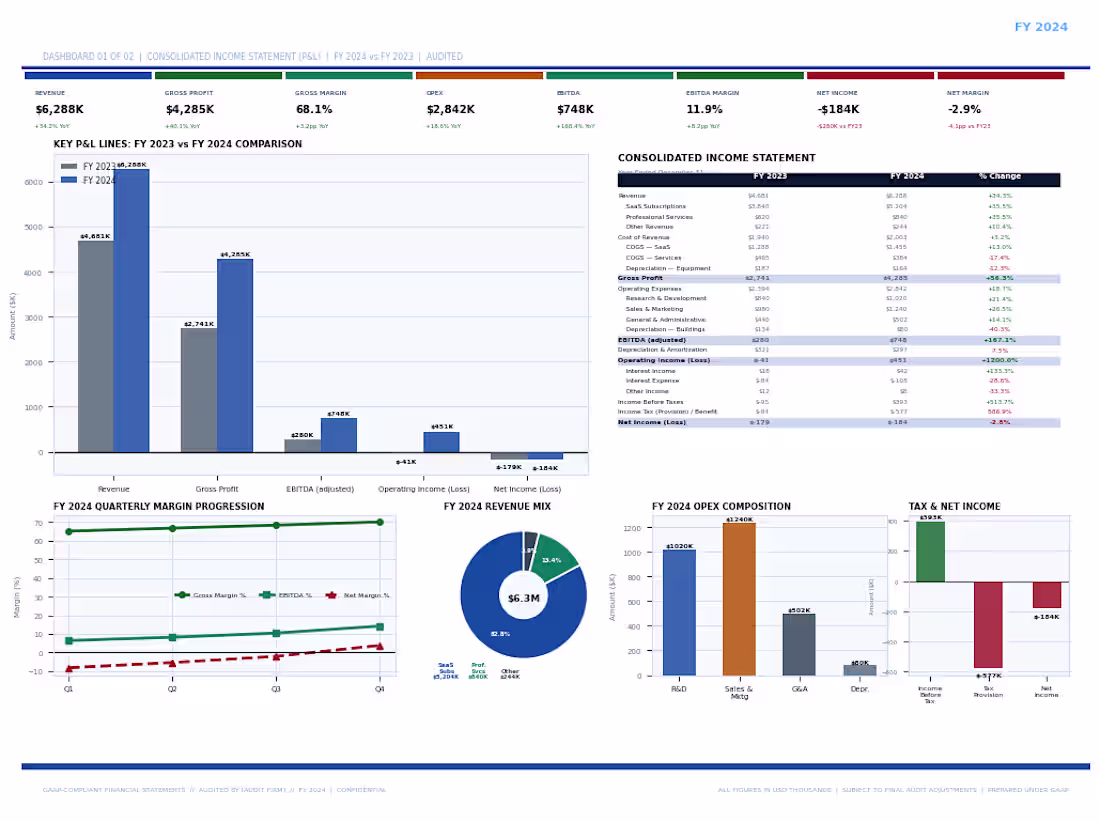
Task: Click the dashboard breadcrumb title 'DASHBOARD 01 OF 02'
Action: pyautogui.click(x=88, y=56)
